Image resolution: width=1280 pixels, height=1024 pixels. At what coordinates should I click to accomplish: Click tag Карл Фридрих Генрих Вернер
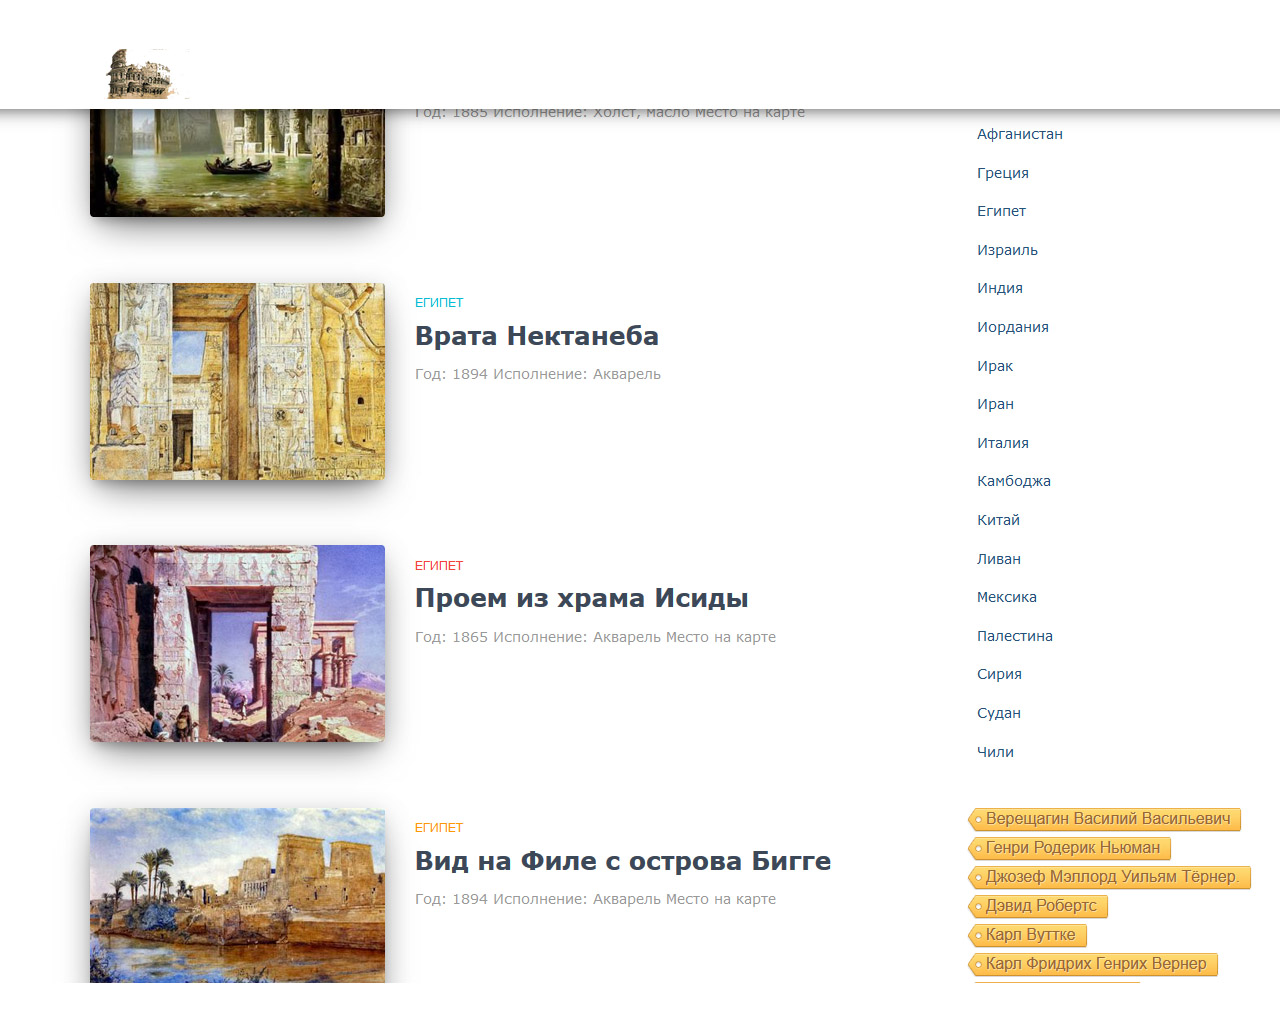(x=1093, y=964)
